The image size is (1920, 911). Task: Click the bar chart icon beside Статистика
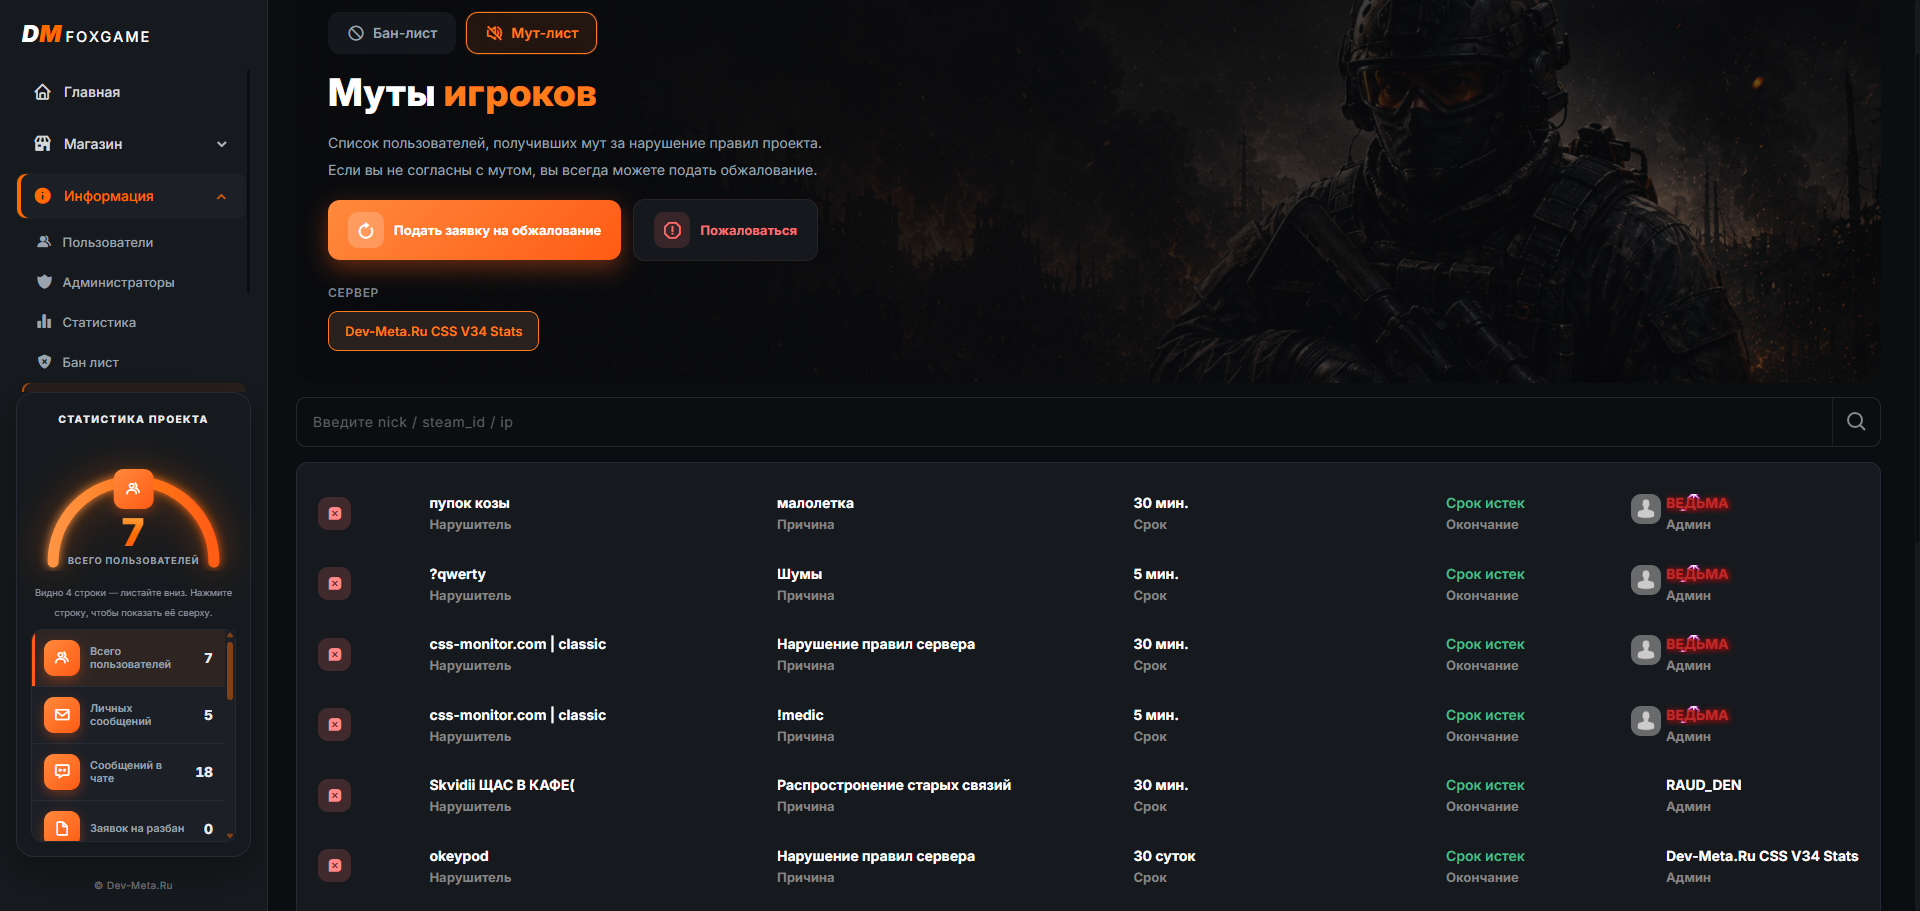(44, 322)
